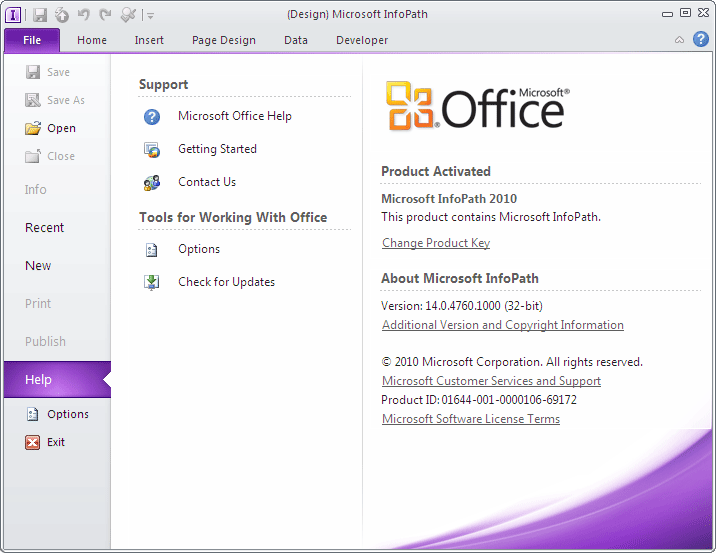Click the Save icon in Backstage sidebar
716x553 pixels.
pyautogui.click(x=33, y=72)
